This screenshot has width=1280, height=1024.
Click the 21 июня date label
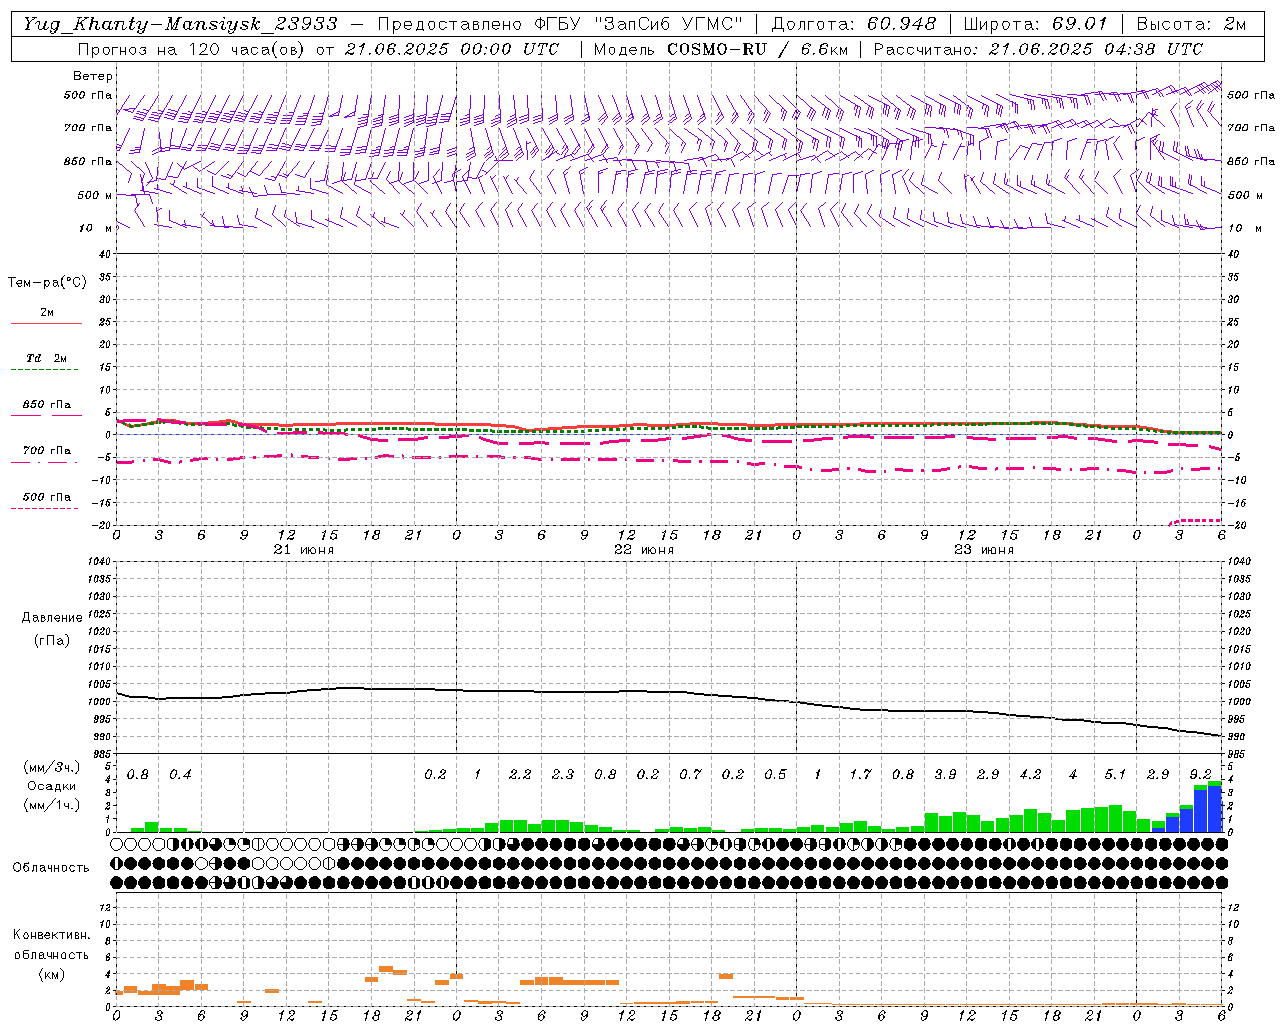(304, 550)
